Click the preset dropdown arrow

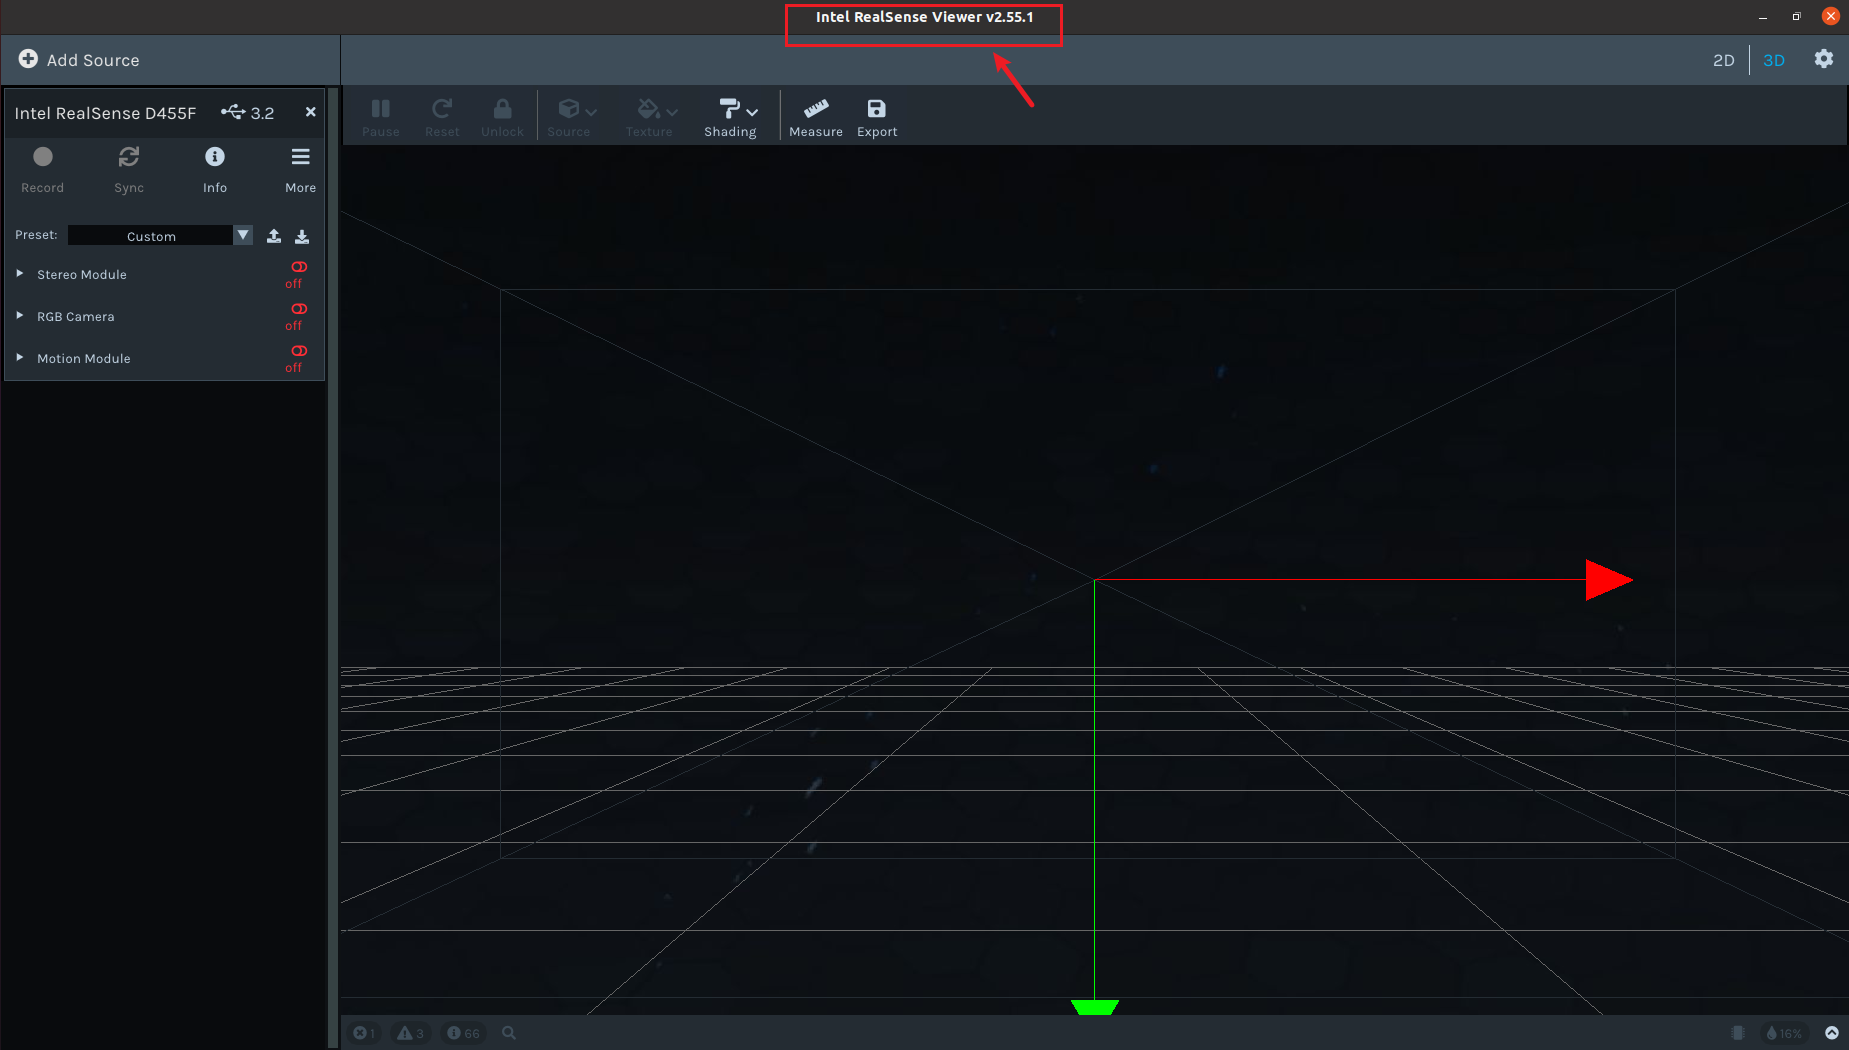tap(243, 235)
